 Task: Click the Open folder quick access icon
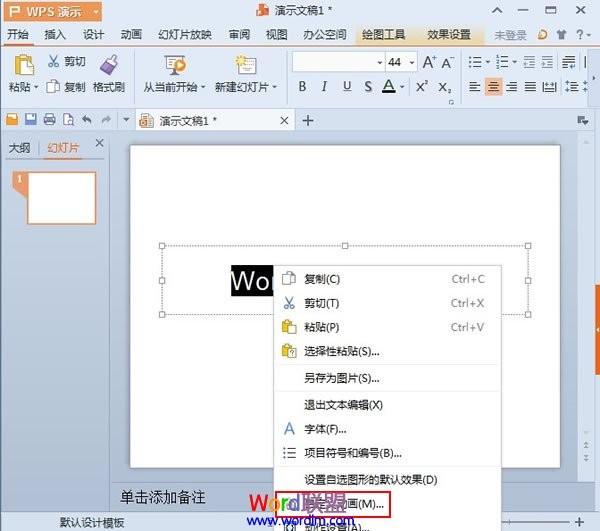(x=12, y=120)
